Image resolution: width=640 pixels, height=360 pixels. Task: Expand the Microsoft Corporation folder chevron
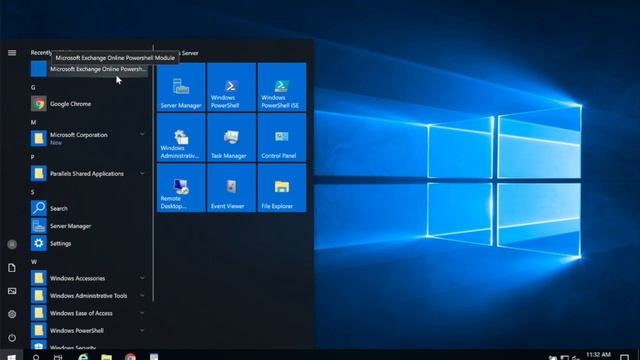(142, 134)
